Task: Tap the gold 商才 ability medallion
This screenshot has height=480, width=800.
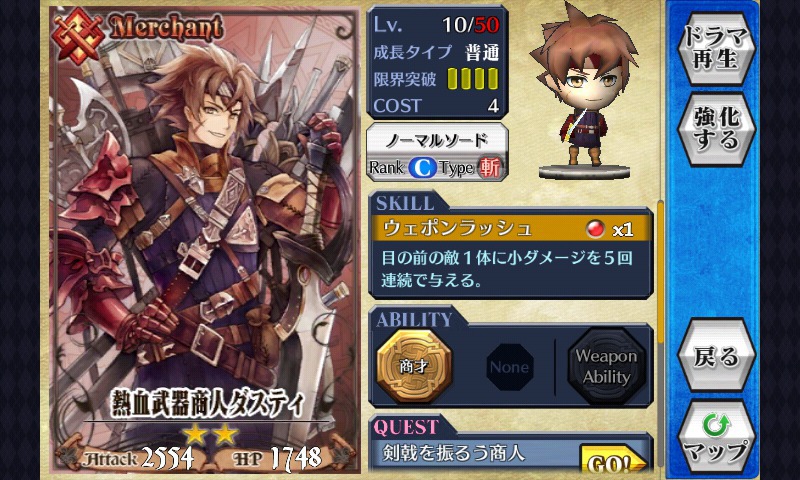Action: click(x=414, y=366)
